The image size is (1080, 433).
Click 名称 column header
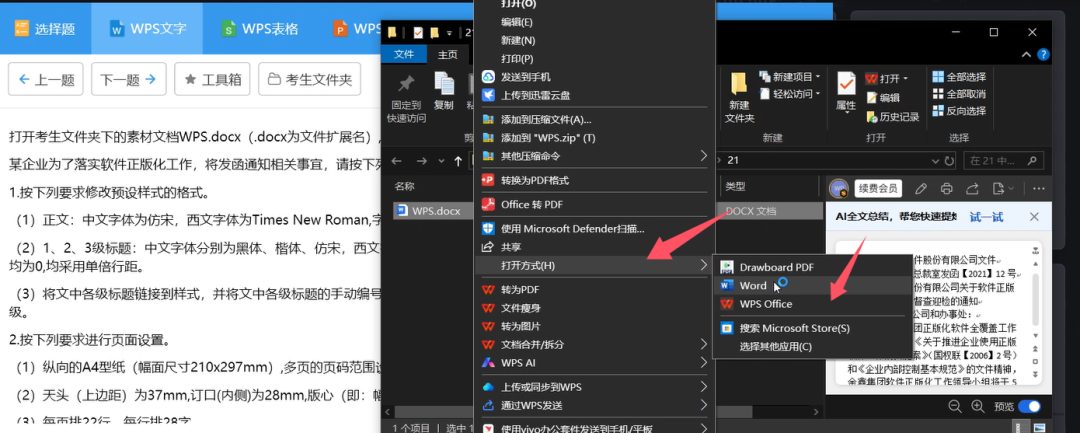click(404, 187)
